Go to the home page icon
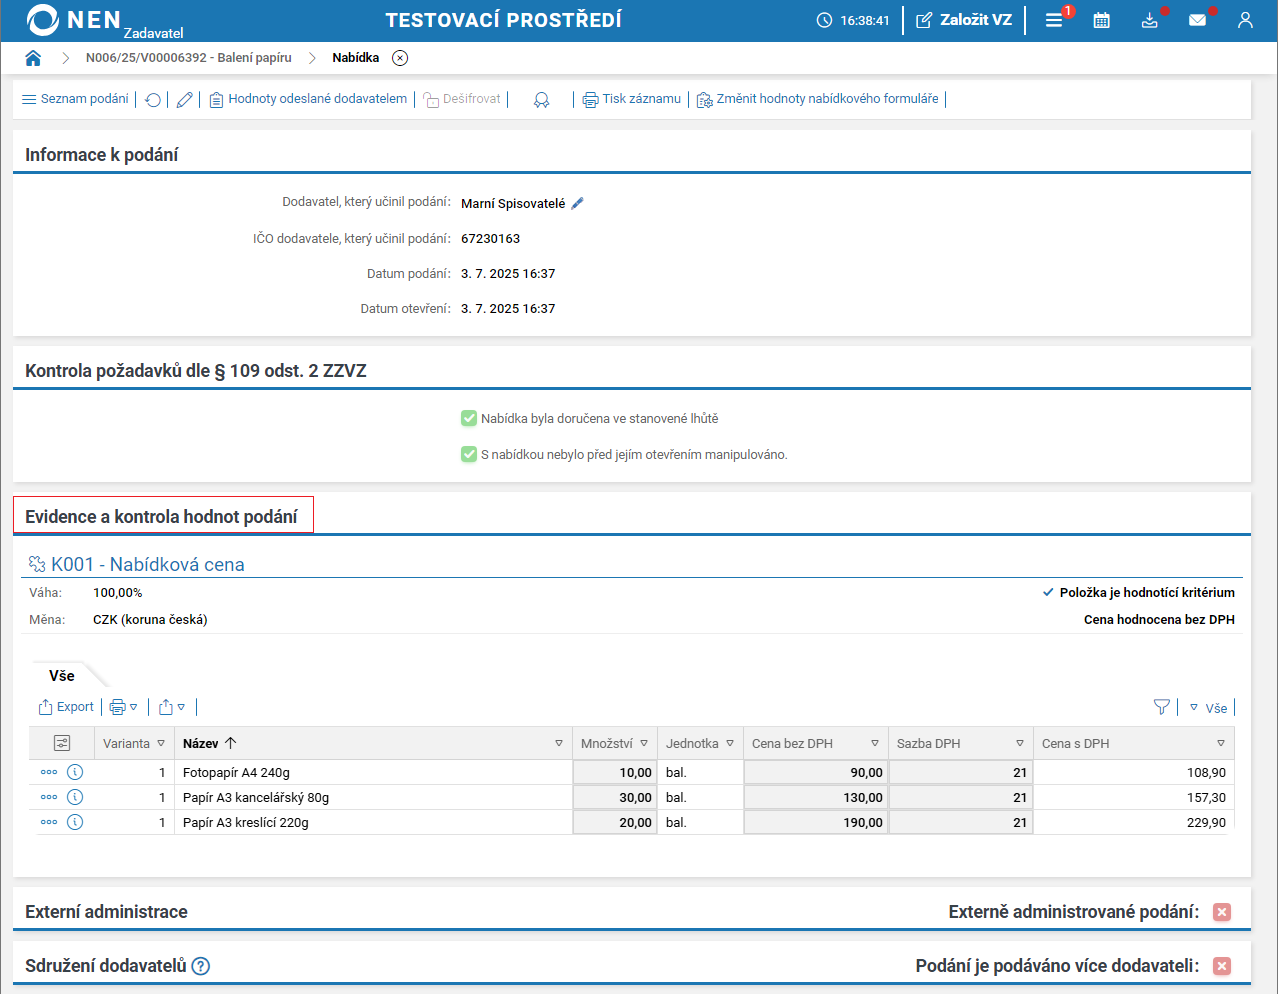The width and height of the screenshot is (1278, 994). click(x=33, y=58)
